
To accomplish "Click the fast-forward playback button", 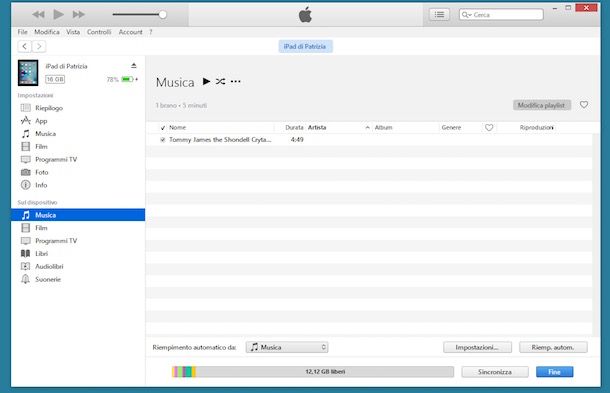I will tap(79, 15).
